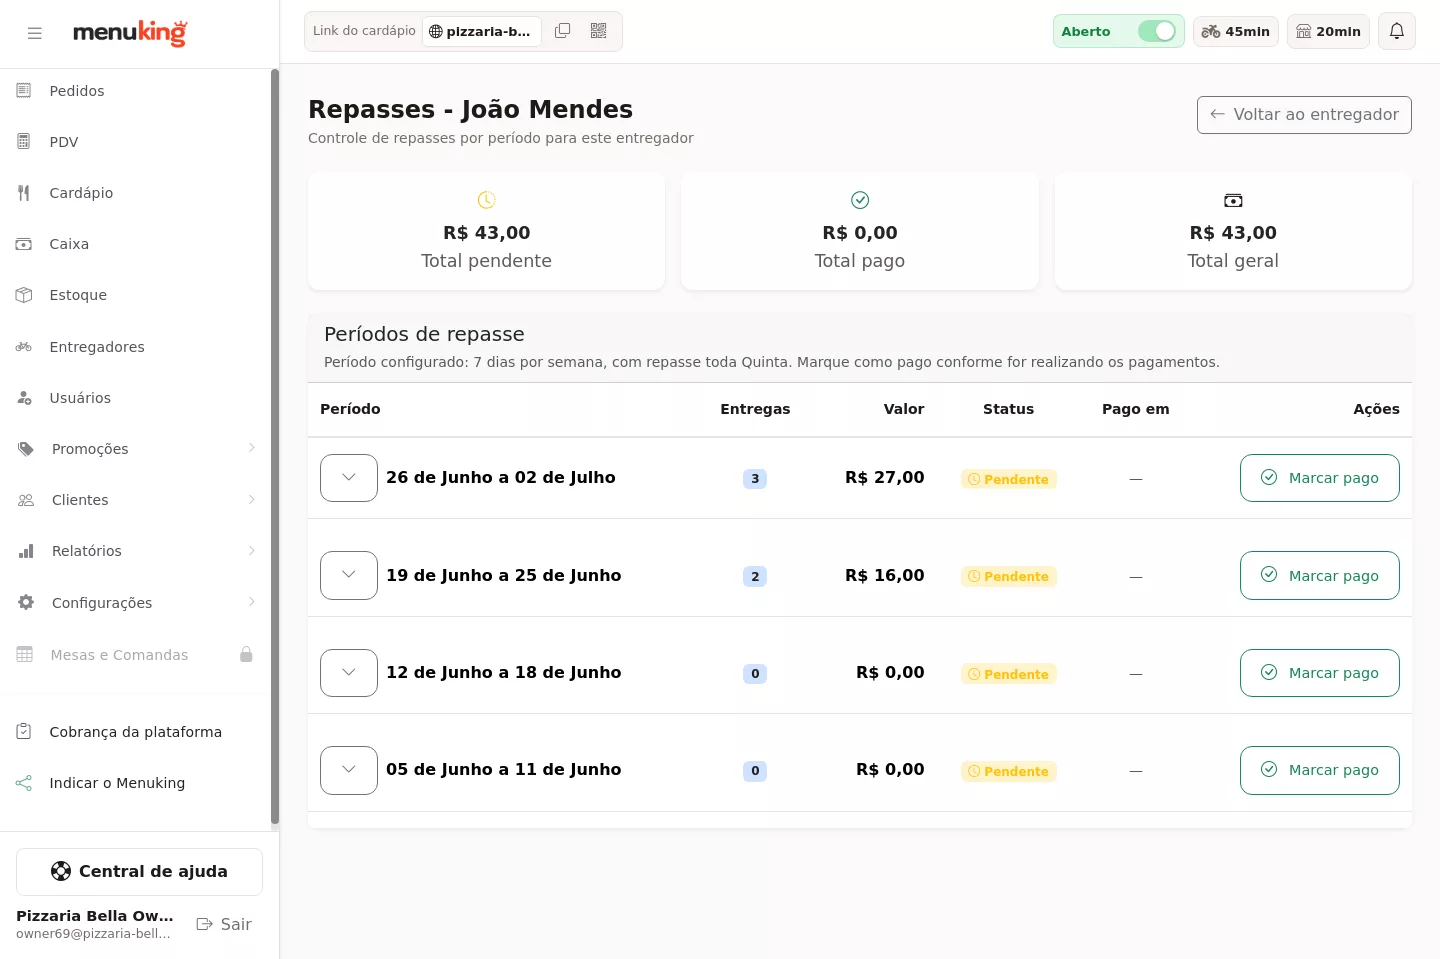The width and height of the screenshot is (1440, 959).
Task: Click the sidebar vertical scrollbar
Action: click(275, 447)
